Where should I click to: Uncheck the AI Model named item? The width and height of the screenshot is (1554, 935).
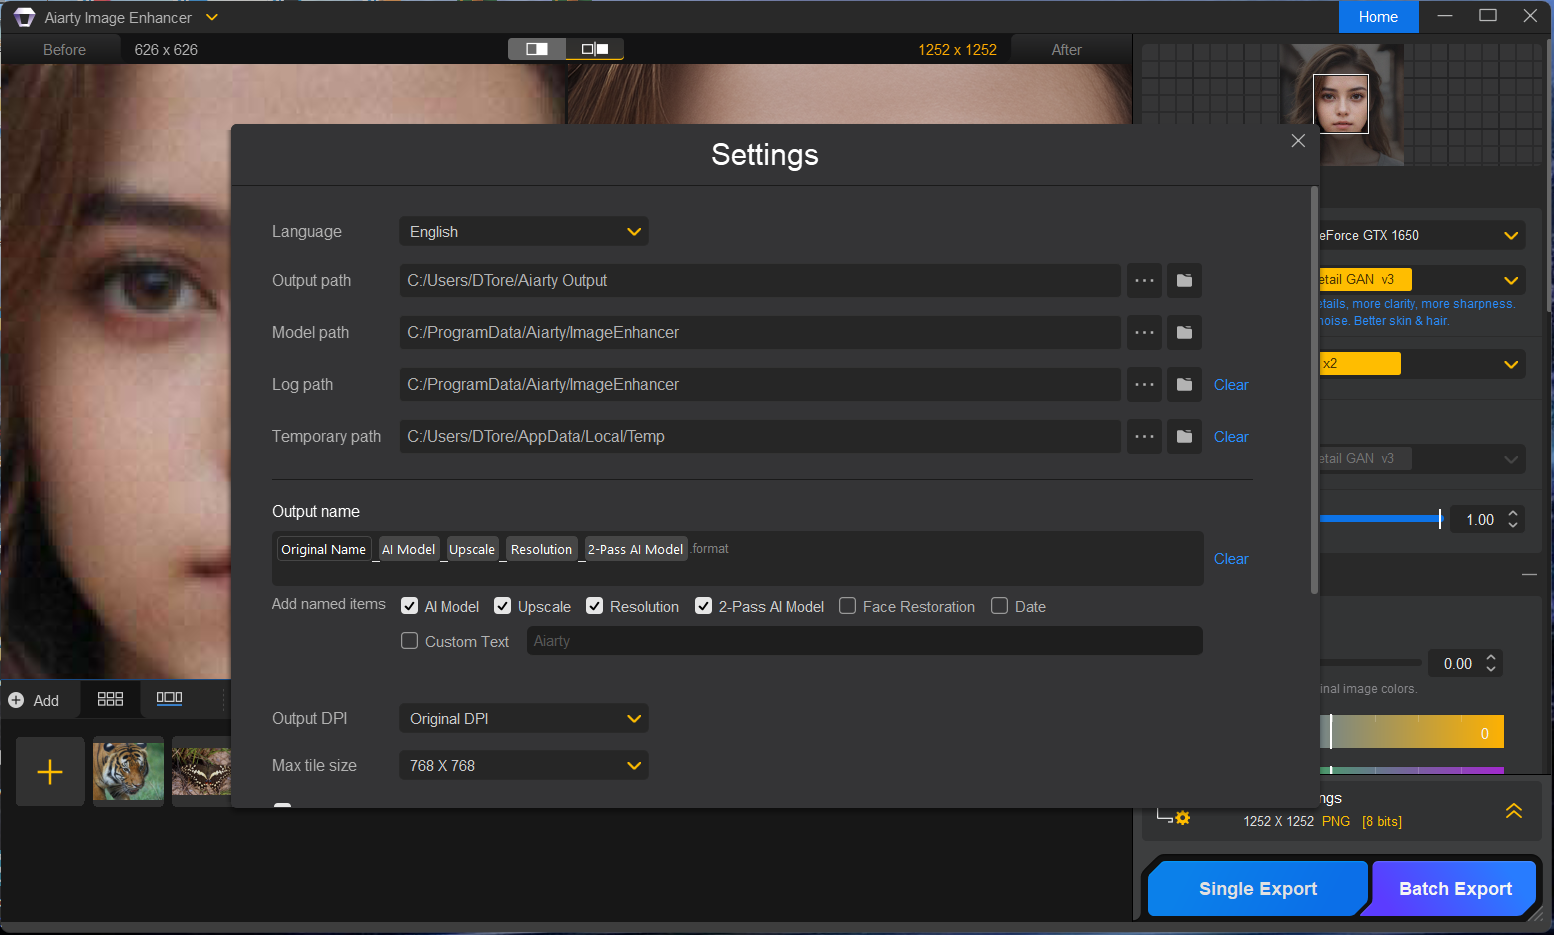coord(409,606)
